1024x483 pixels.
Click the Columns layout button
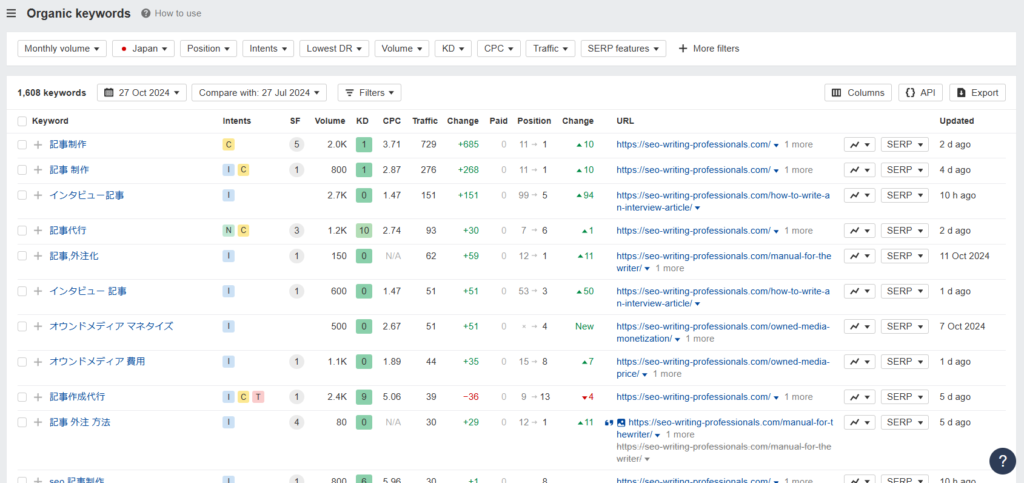(858, 93)
